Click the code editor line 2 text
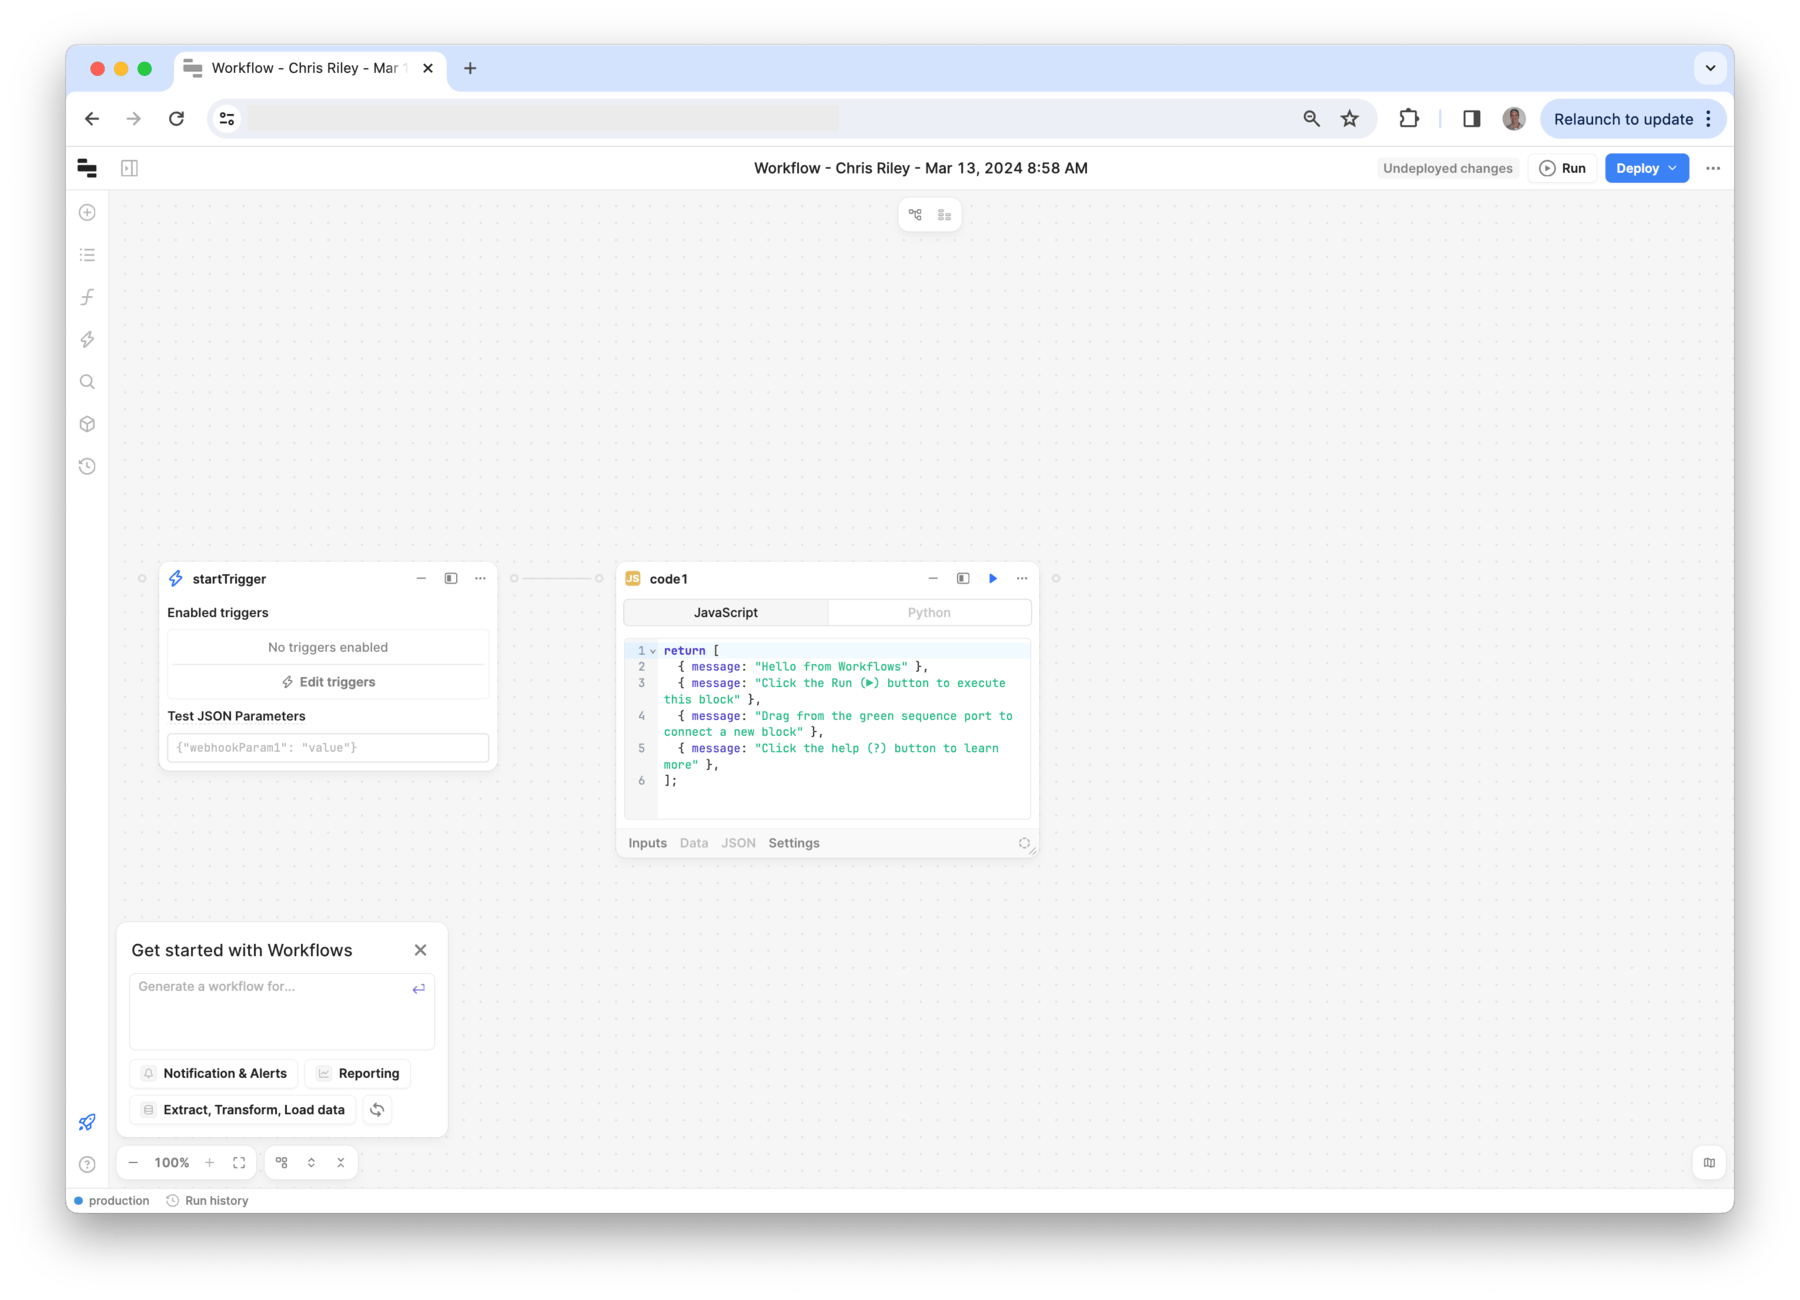 click(804, 667)
